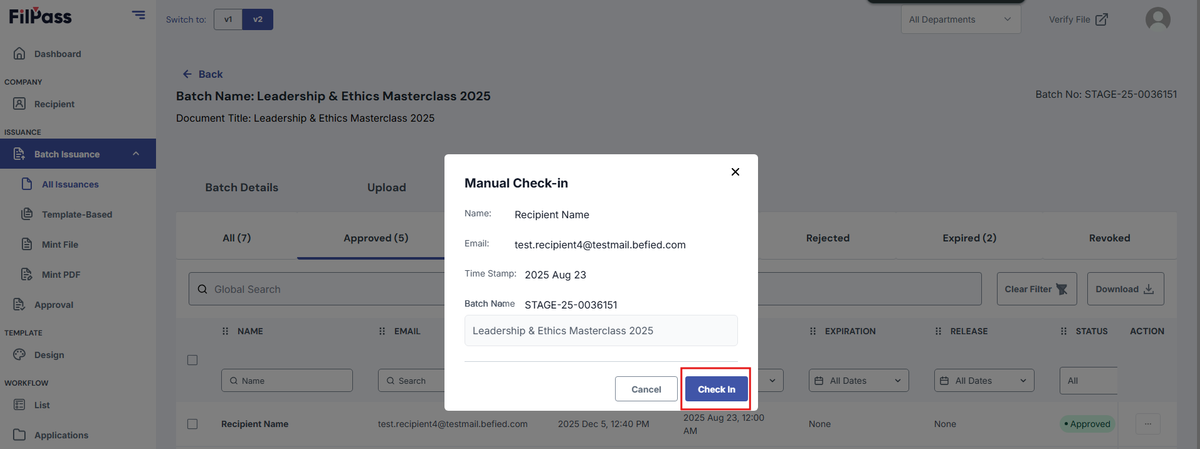This screenshot has width=1200, height=449.
Task: Click the Template-Based copy icon
Action: pos(27,214)
